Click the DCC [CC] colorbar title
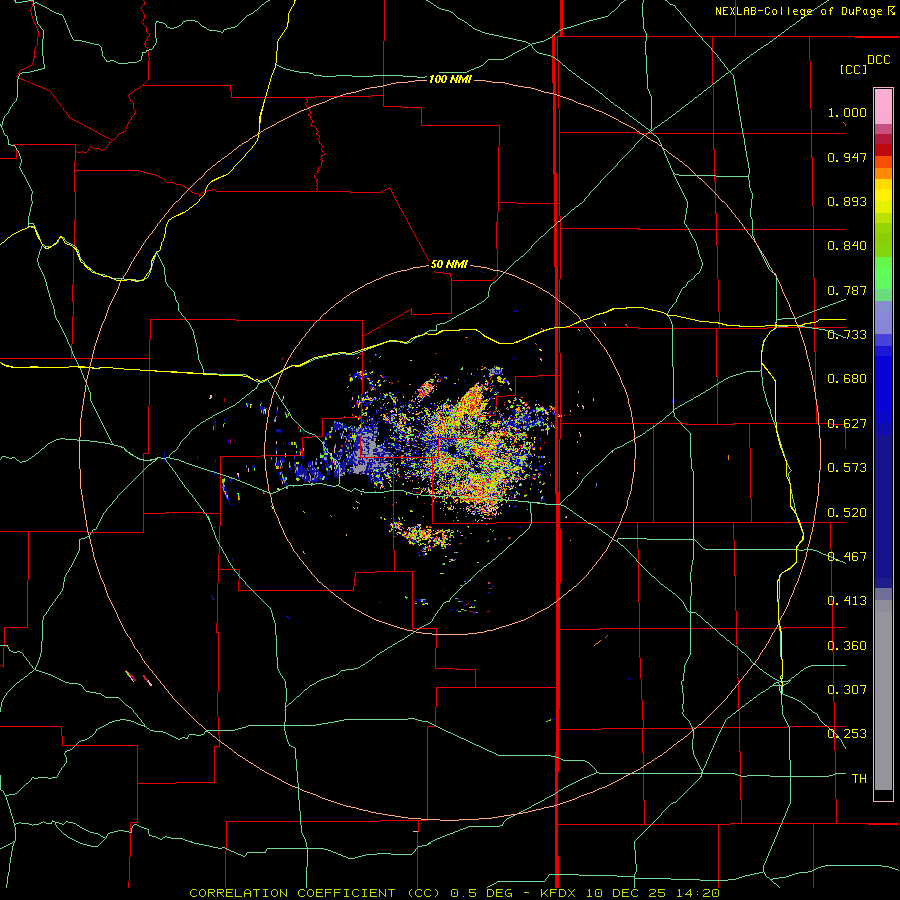The image size is (900, 900). click(865, 64)
